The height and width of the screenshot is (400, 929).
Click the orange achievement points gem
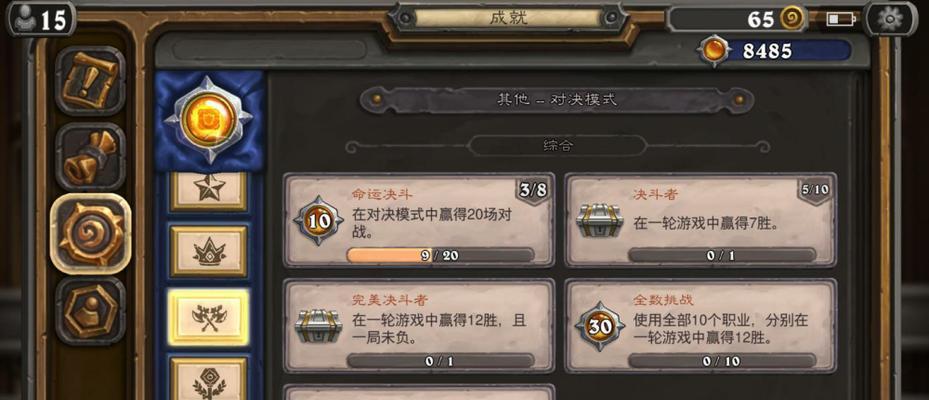[x=713, y=50]
